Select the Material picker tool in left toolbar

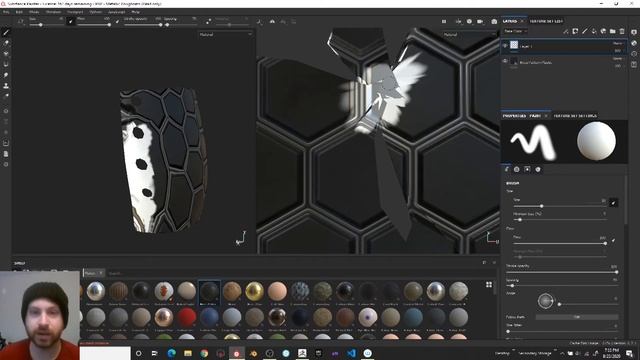click(x=6, y=96)
